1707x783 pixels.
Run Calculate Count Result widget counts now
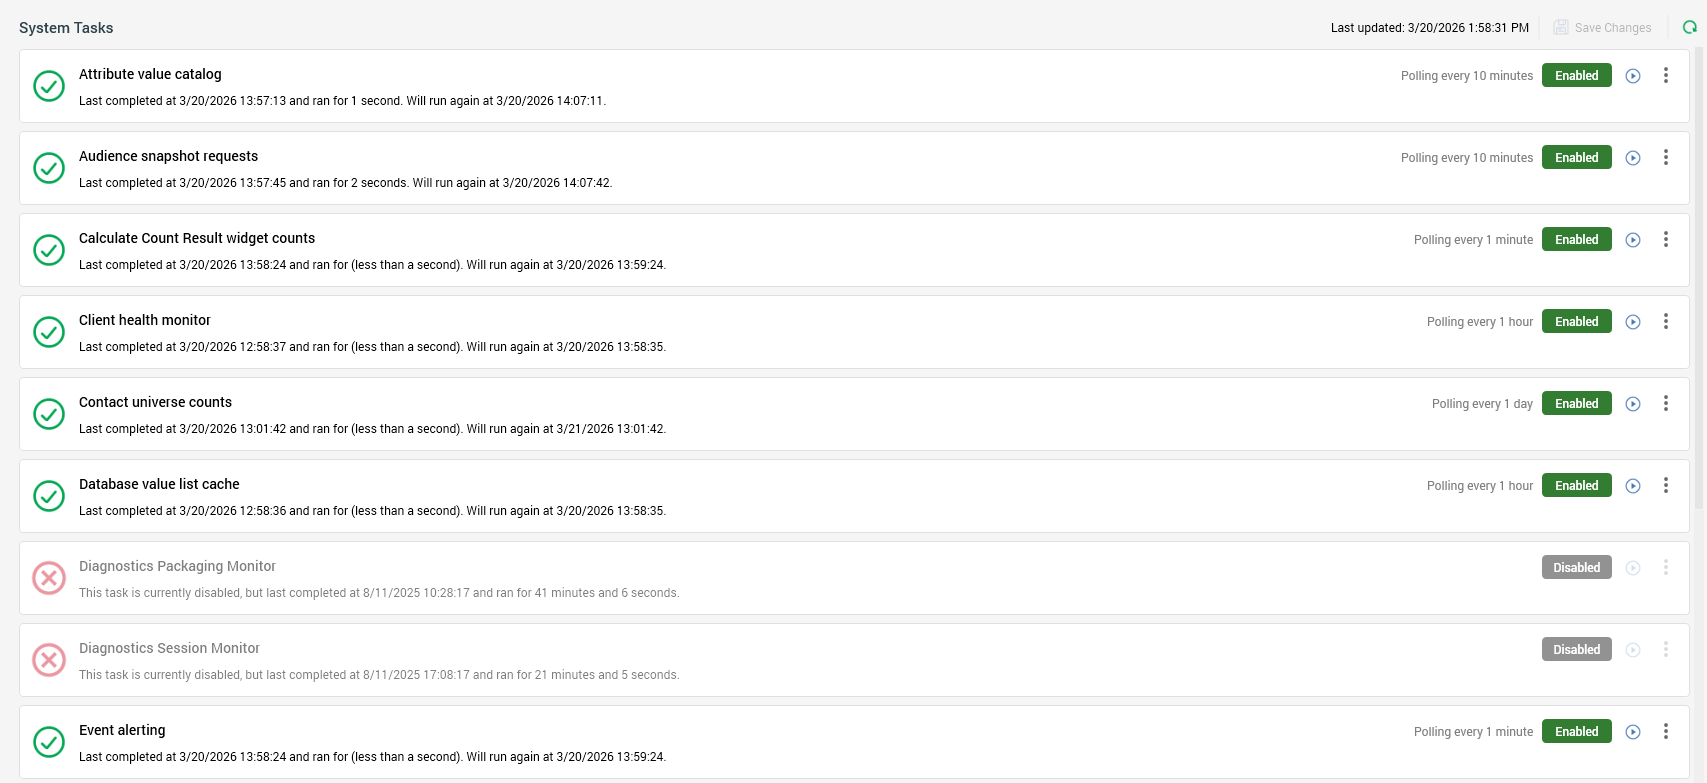[x=1633, y=240]
